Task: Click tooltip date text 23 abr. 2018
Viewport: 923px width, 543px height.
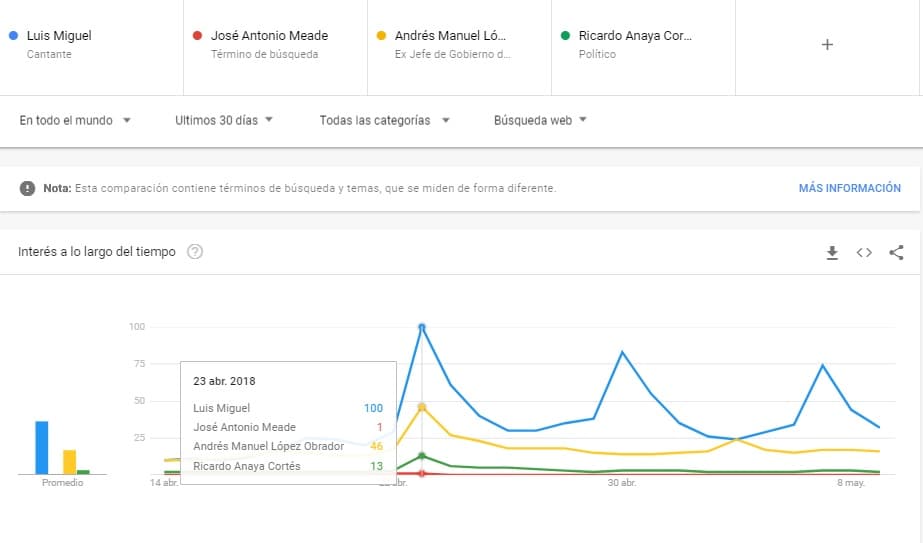Action: coord(224,381)
